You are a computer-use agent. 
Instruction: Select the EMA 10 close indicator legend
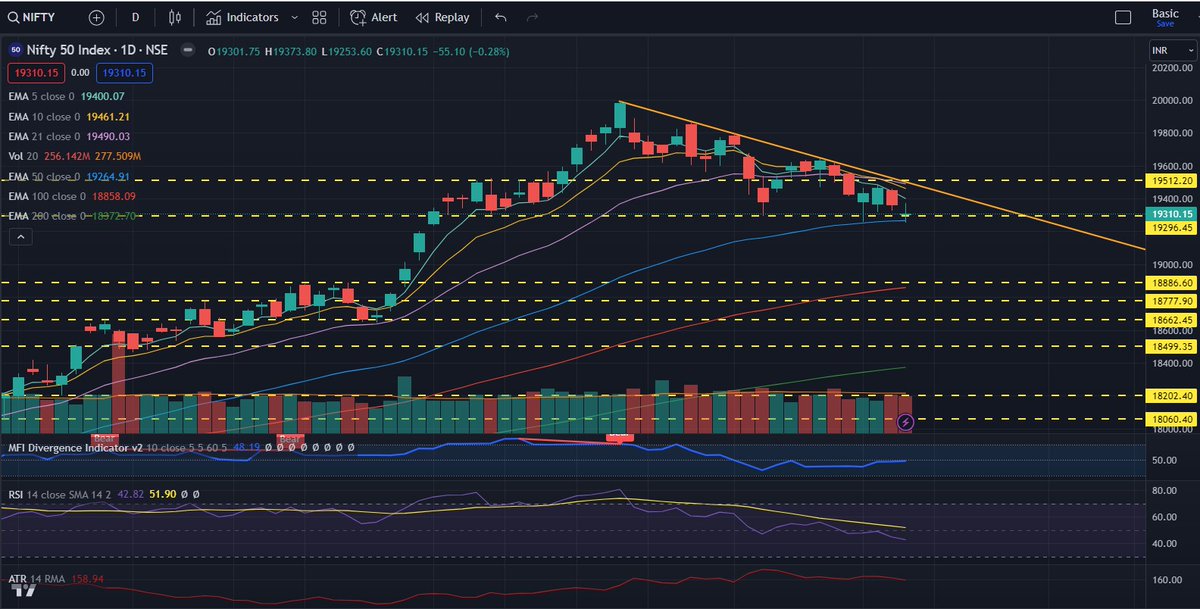[68, 116]
